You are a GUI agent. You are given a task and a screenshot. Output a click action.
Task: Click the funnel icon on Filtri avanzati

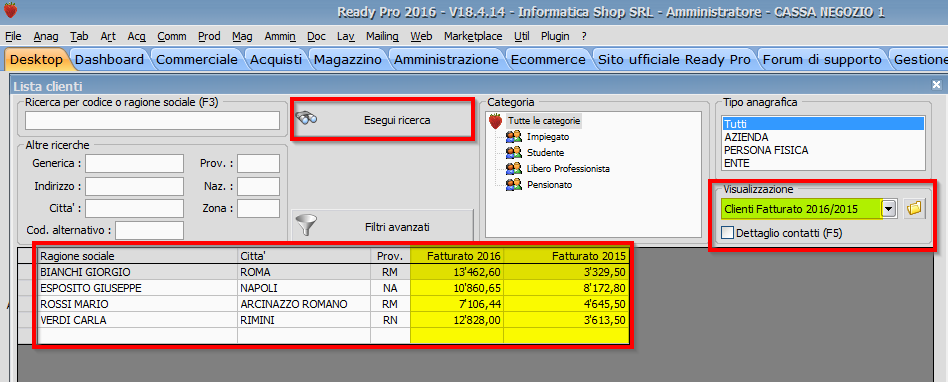(308, 226)
